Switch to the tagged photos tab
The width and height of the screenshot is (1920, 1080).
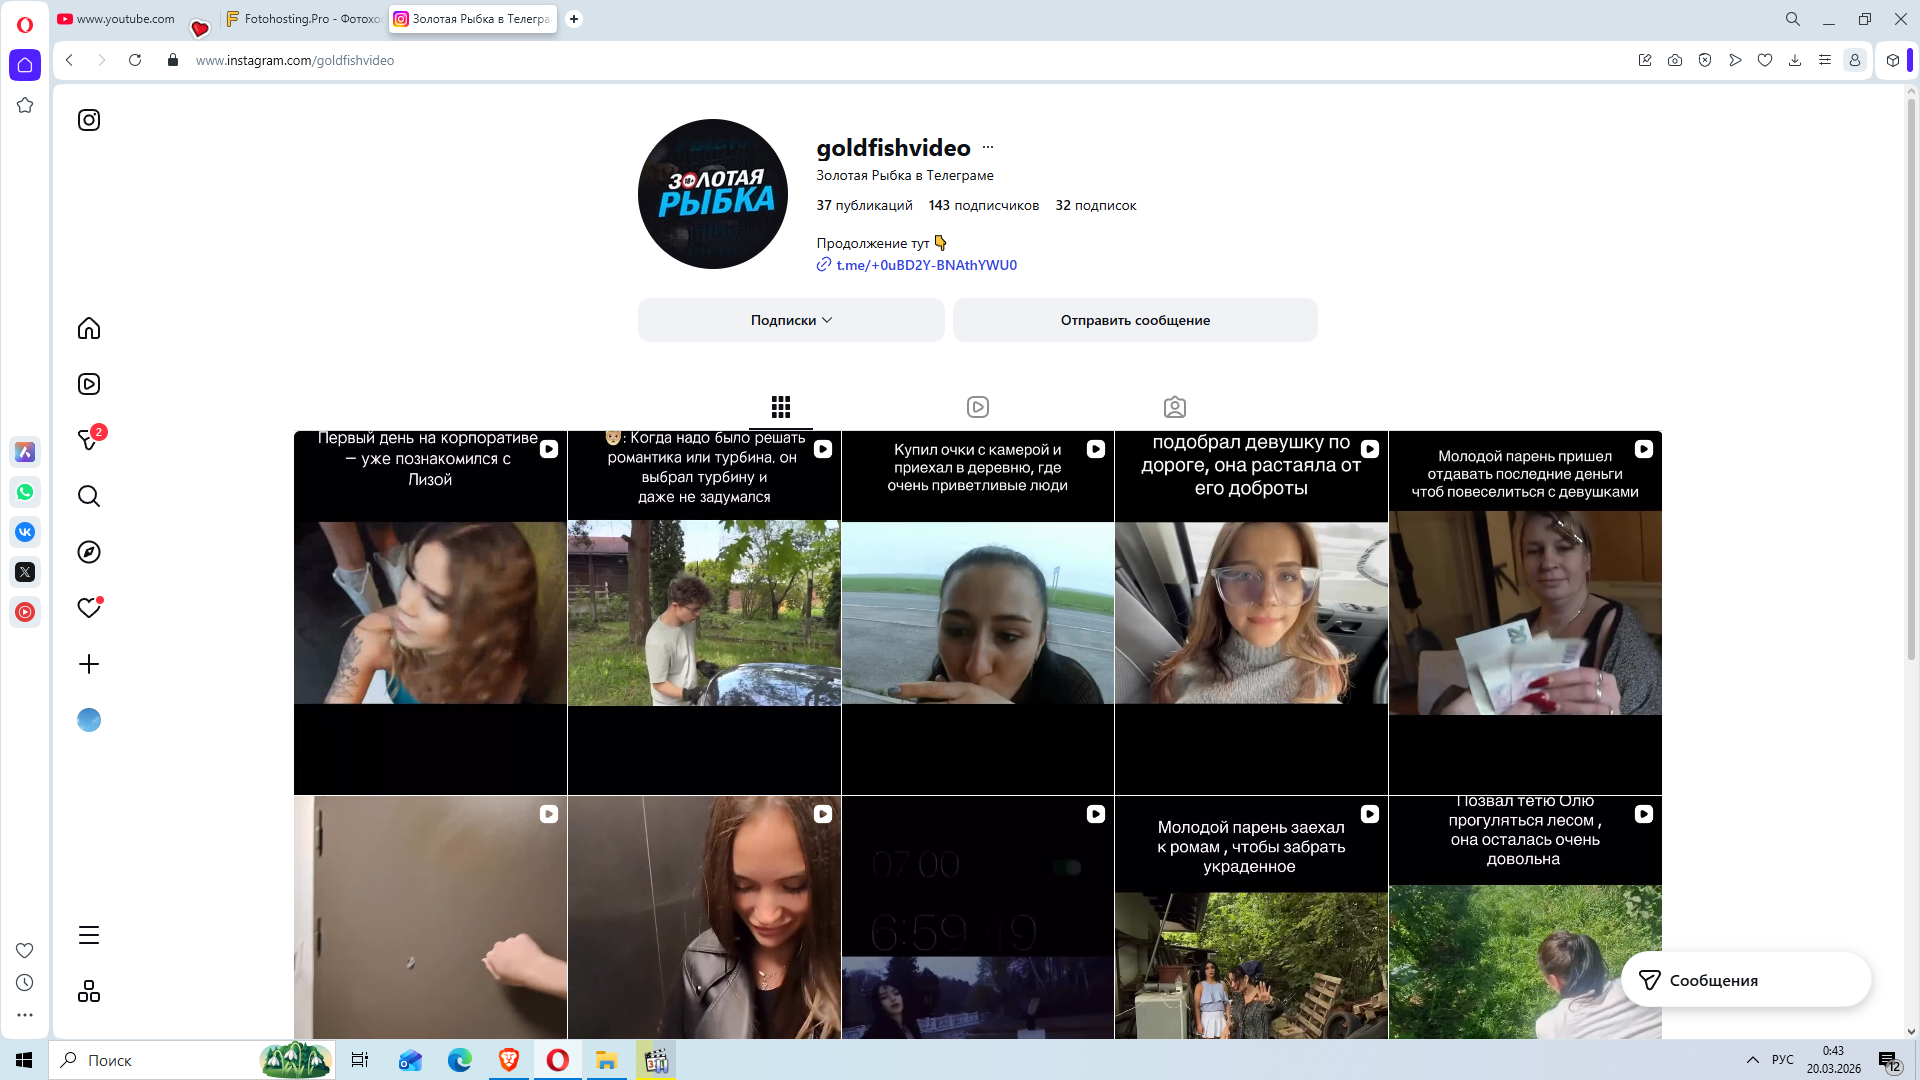1175,407
